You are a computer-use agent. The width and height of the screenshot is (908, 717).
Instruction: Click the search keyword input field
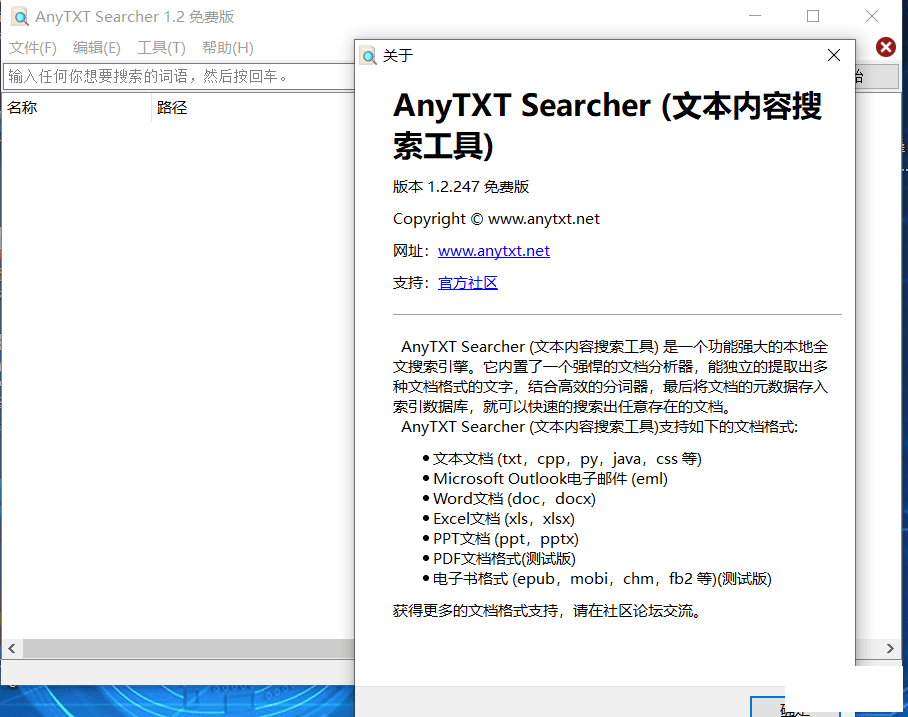click(178, 76)
